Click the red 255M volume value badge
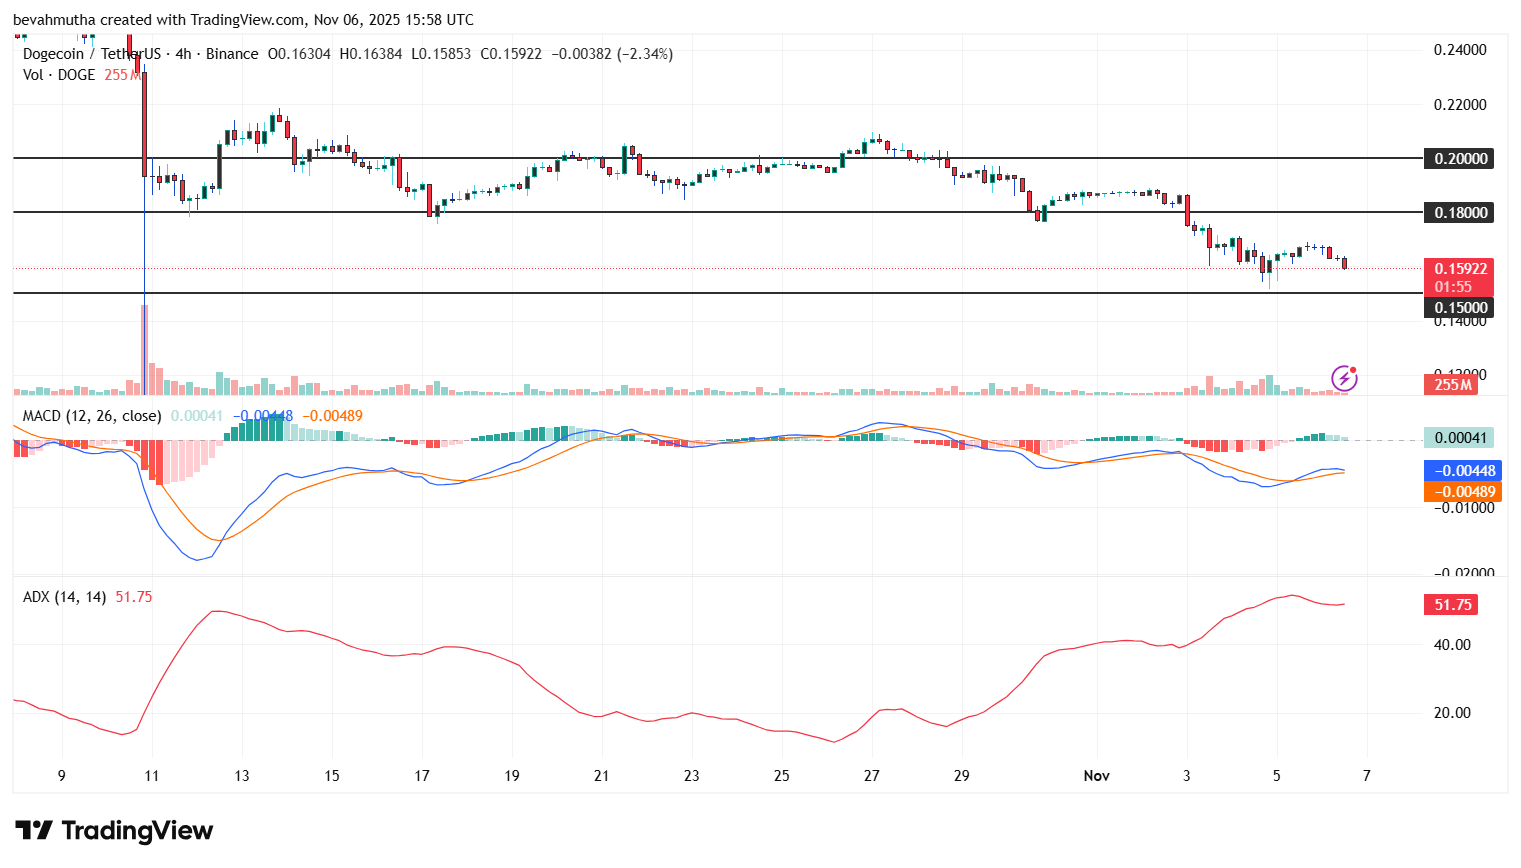 point(1453,384)
